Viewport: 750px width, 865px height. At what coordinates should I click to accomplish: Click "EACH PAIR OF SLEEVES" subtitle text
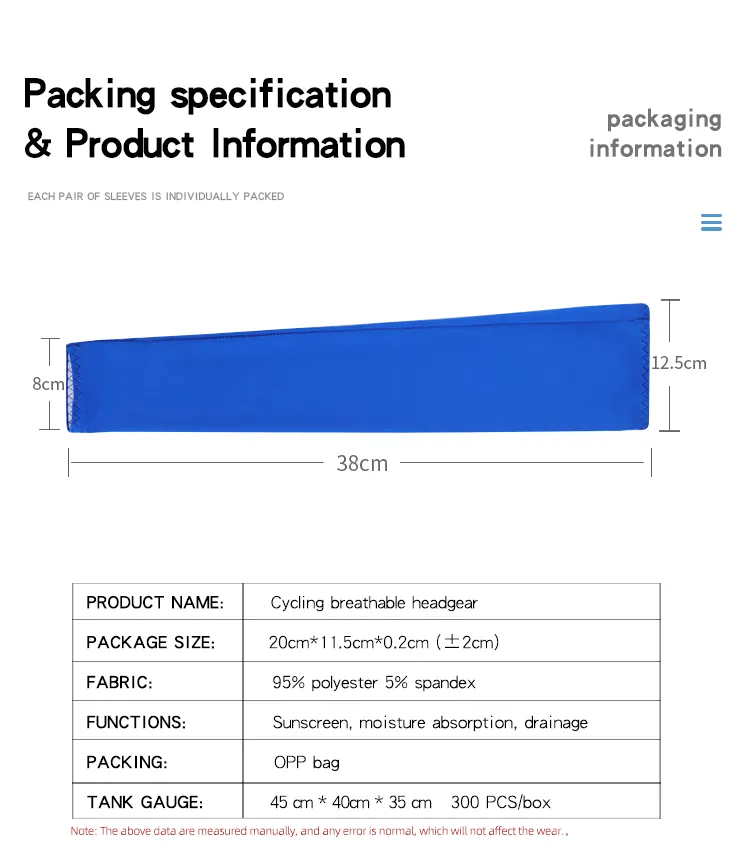point(156,197)
